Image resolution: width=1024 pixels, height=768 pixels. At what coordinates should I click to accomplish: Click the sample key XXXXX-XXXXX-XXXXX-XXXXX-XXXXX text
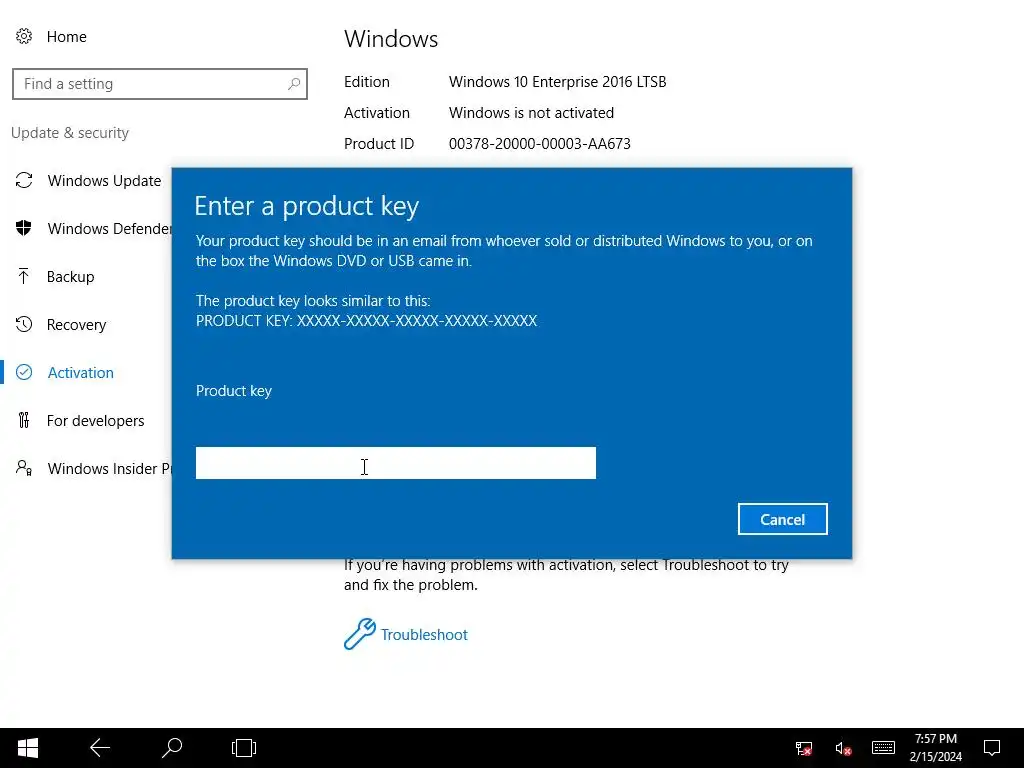417,321
